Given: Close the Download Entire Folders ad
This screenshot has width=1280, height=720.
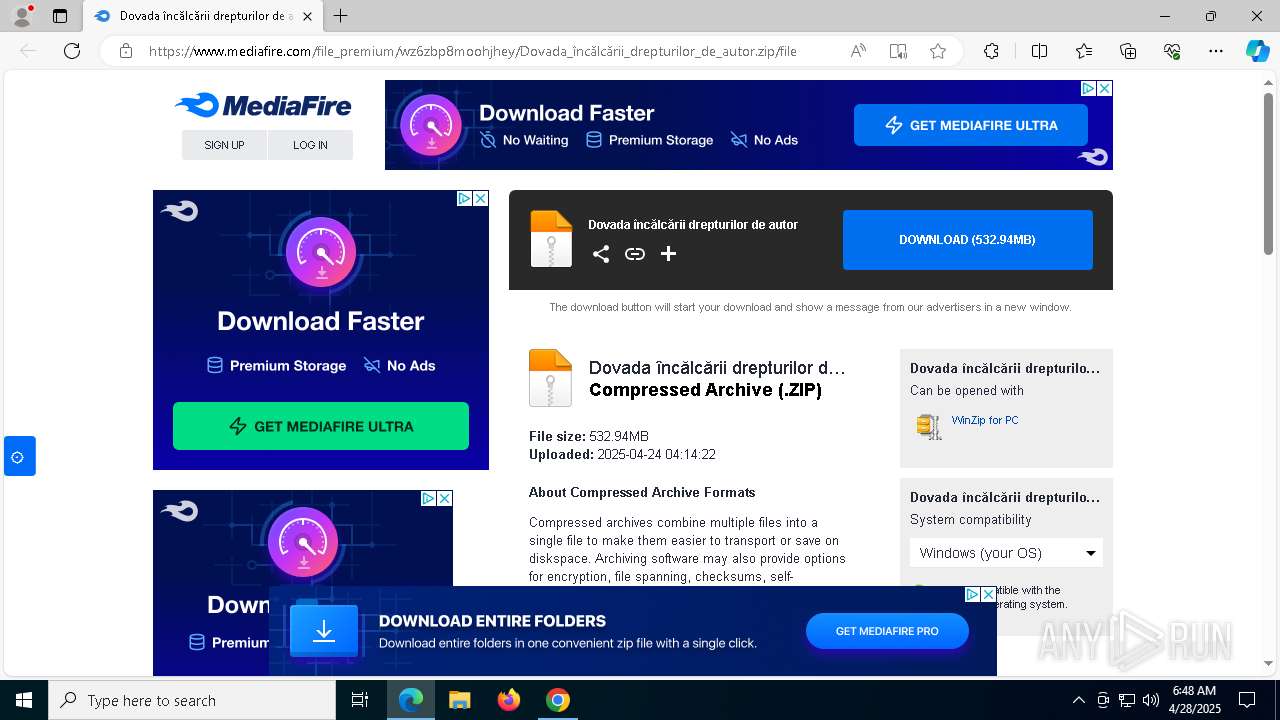Looking at the screenshot, I should pos(988,594).
